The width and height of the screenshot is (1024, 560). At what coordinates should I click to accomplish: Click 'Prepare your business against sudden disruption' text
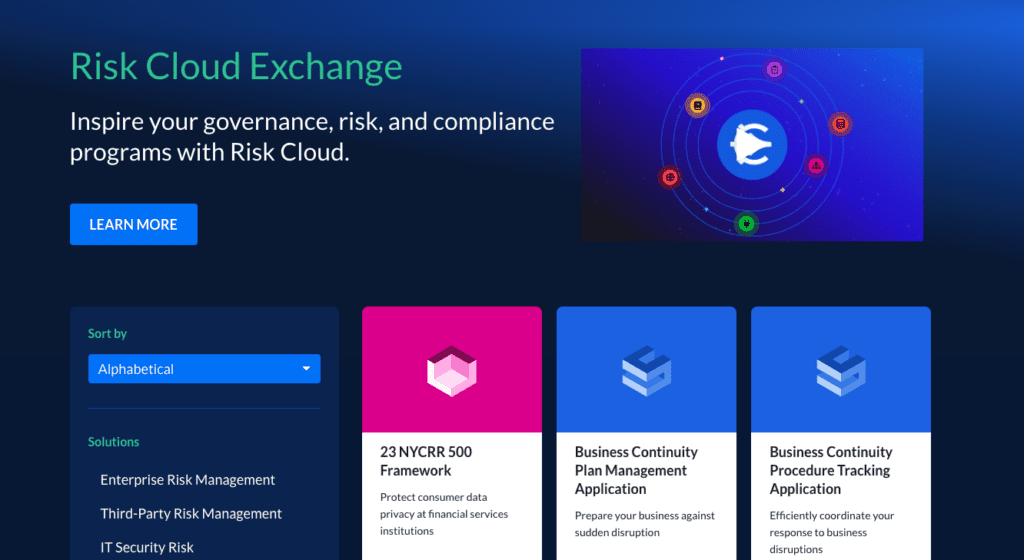point(645,523)
